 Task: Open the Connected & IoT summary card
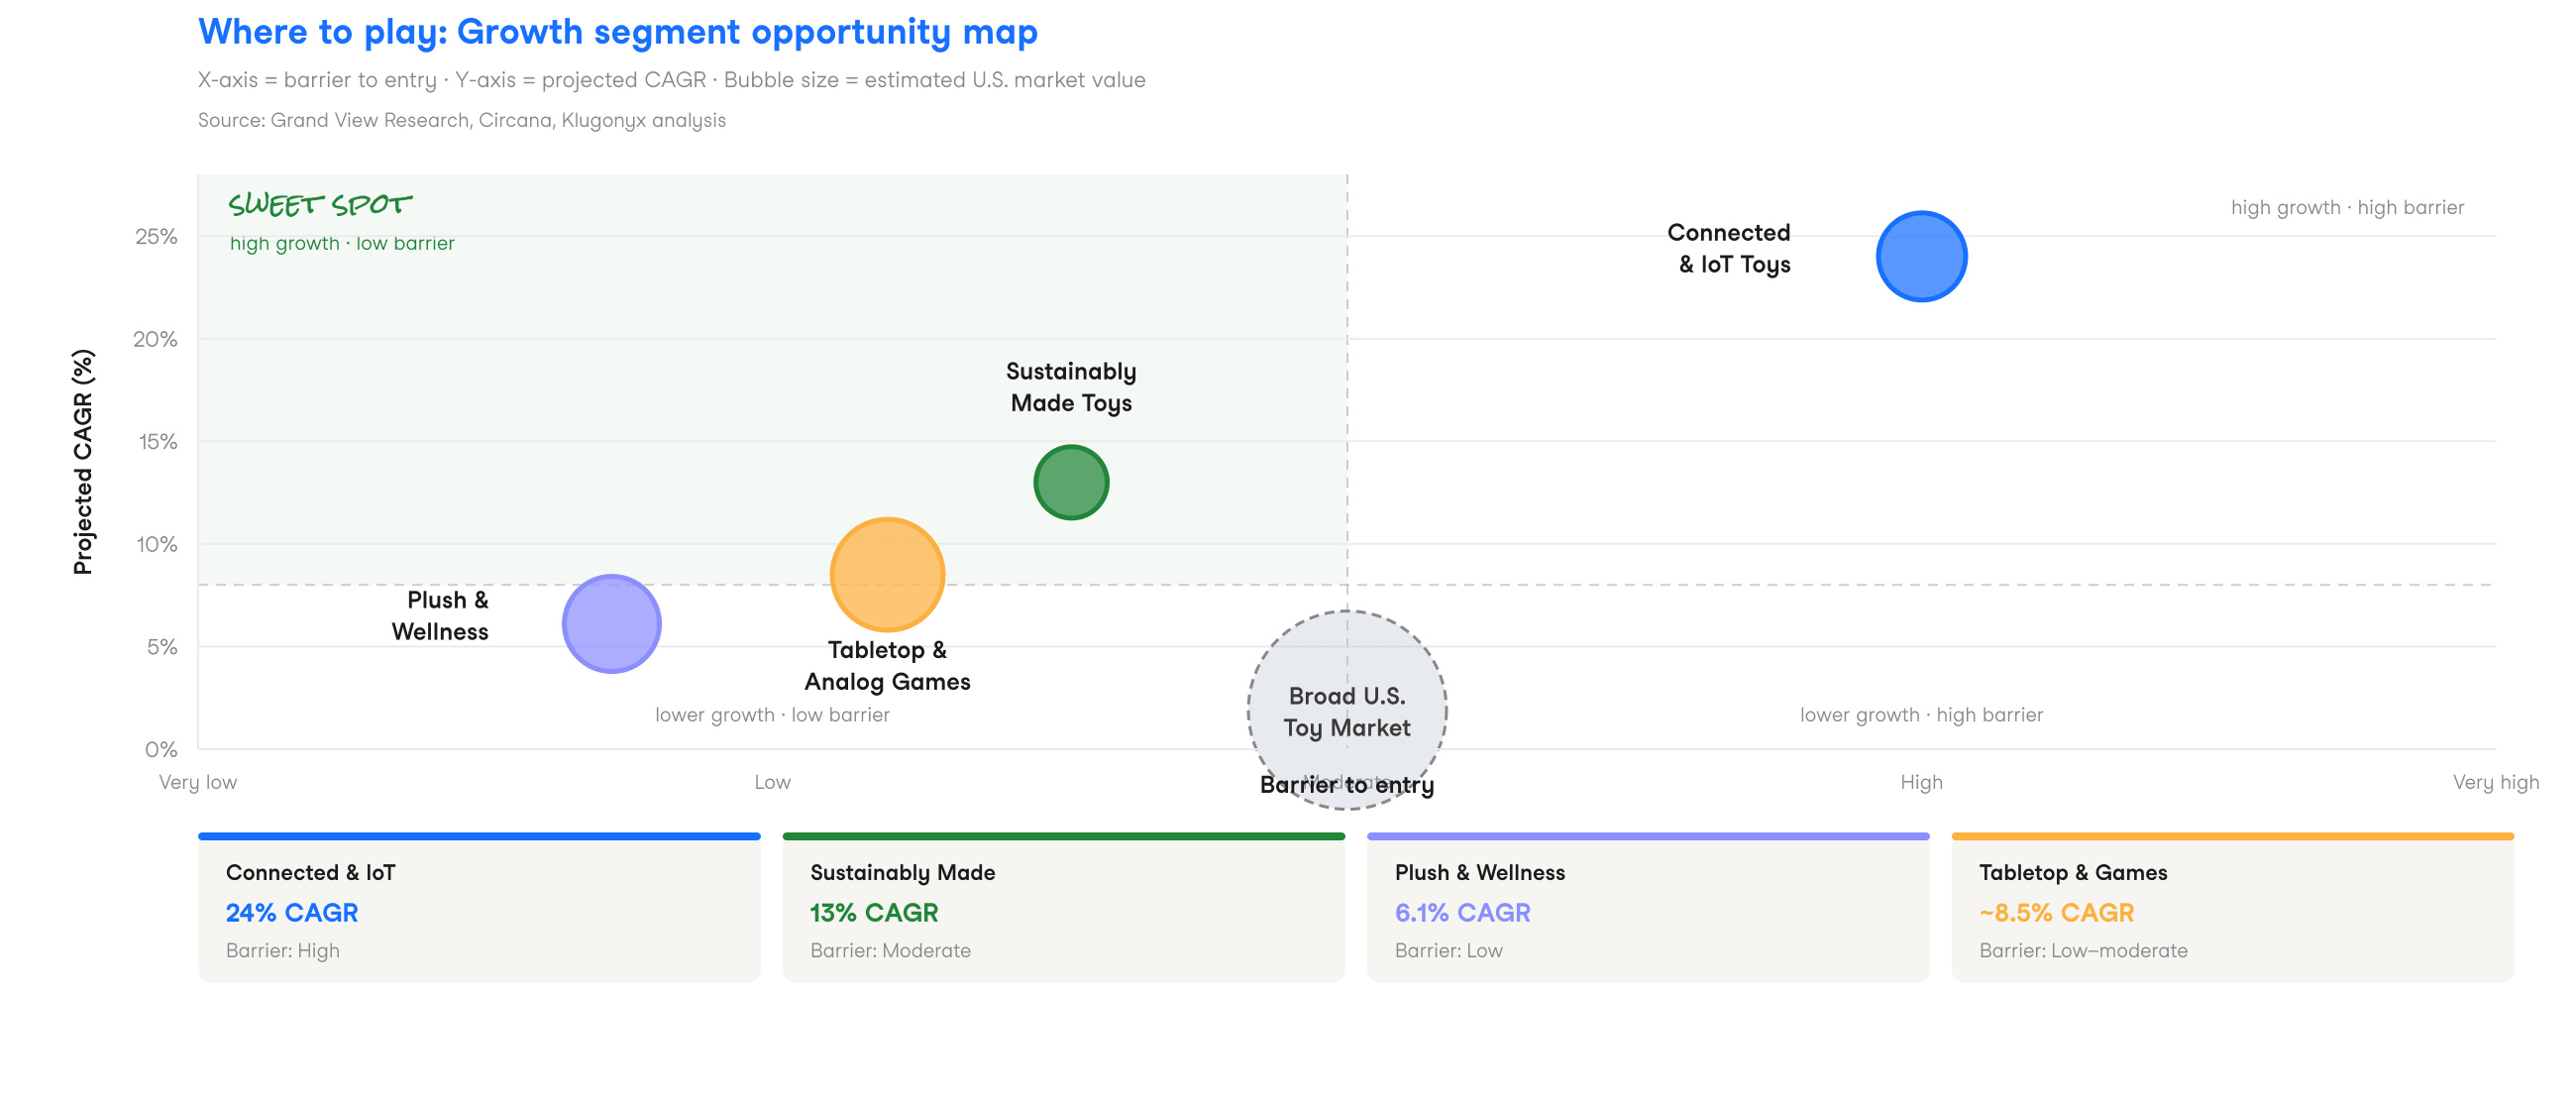[x=479, y=907]
